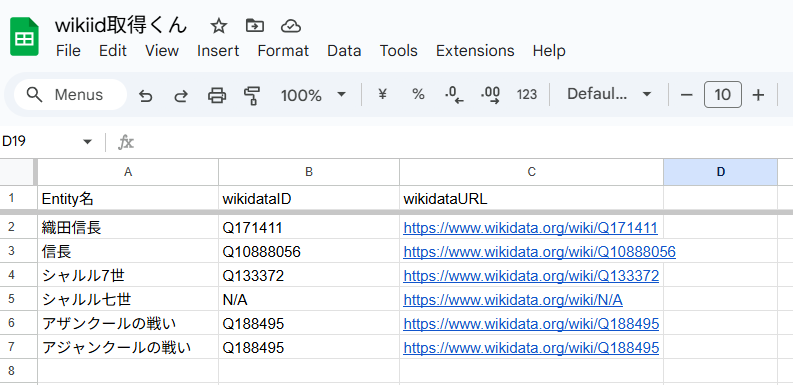Click the undo arrow icon

click(145, 95)
